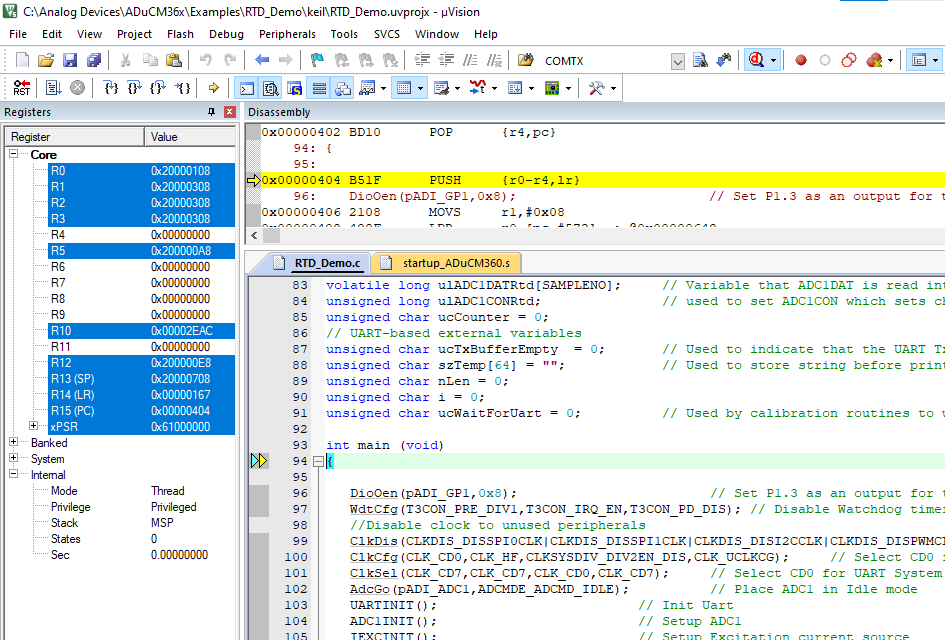Viewport: 945px width, 640px height.
Task: Show next statement yellow arrow icon
Action: (213, 88)
